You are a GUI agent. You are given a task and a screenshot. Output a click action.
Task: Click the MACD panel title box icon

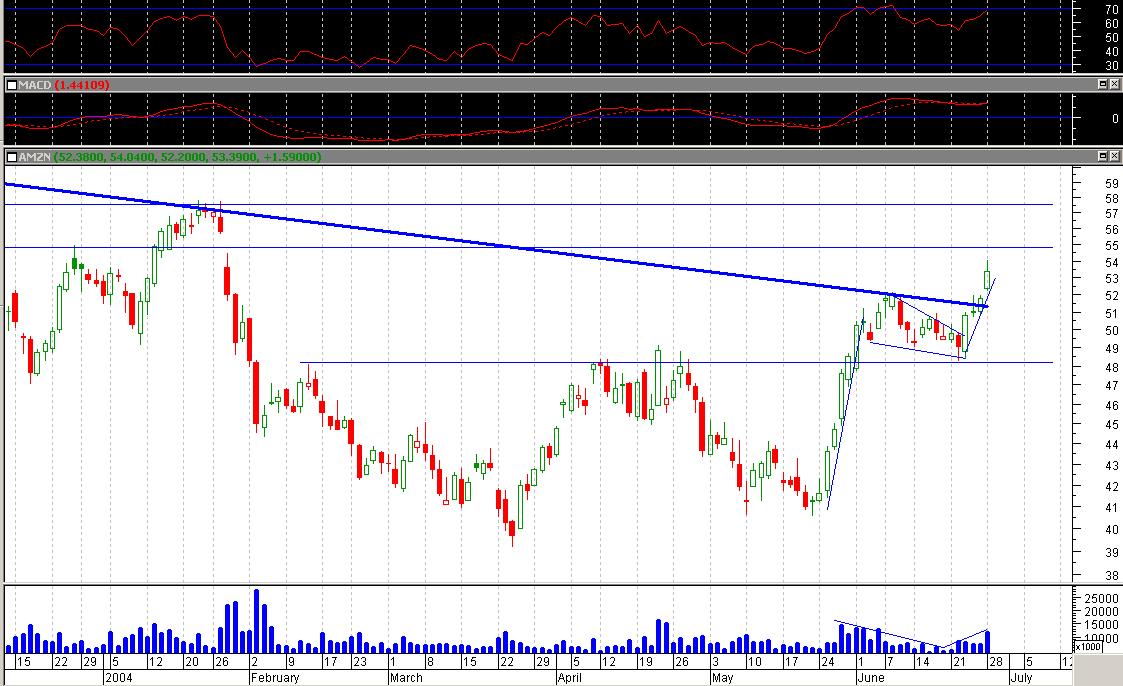11,85
